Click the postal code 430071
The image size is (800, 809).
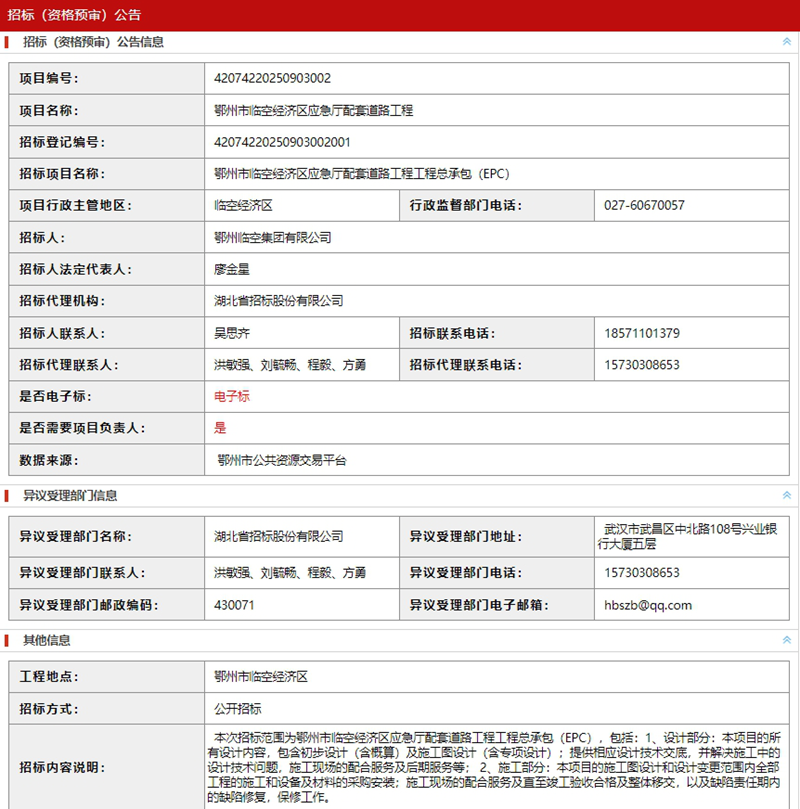[x=234, y=605]
